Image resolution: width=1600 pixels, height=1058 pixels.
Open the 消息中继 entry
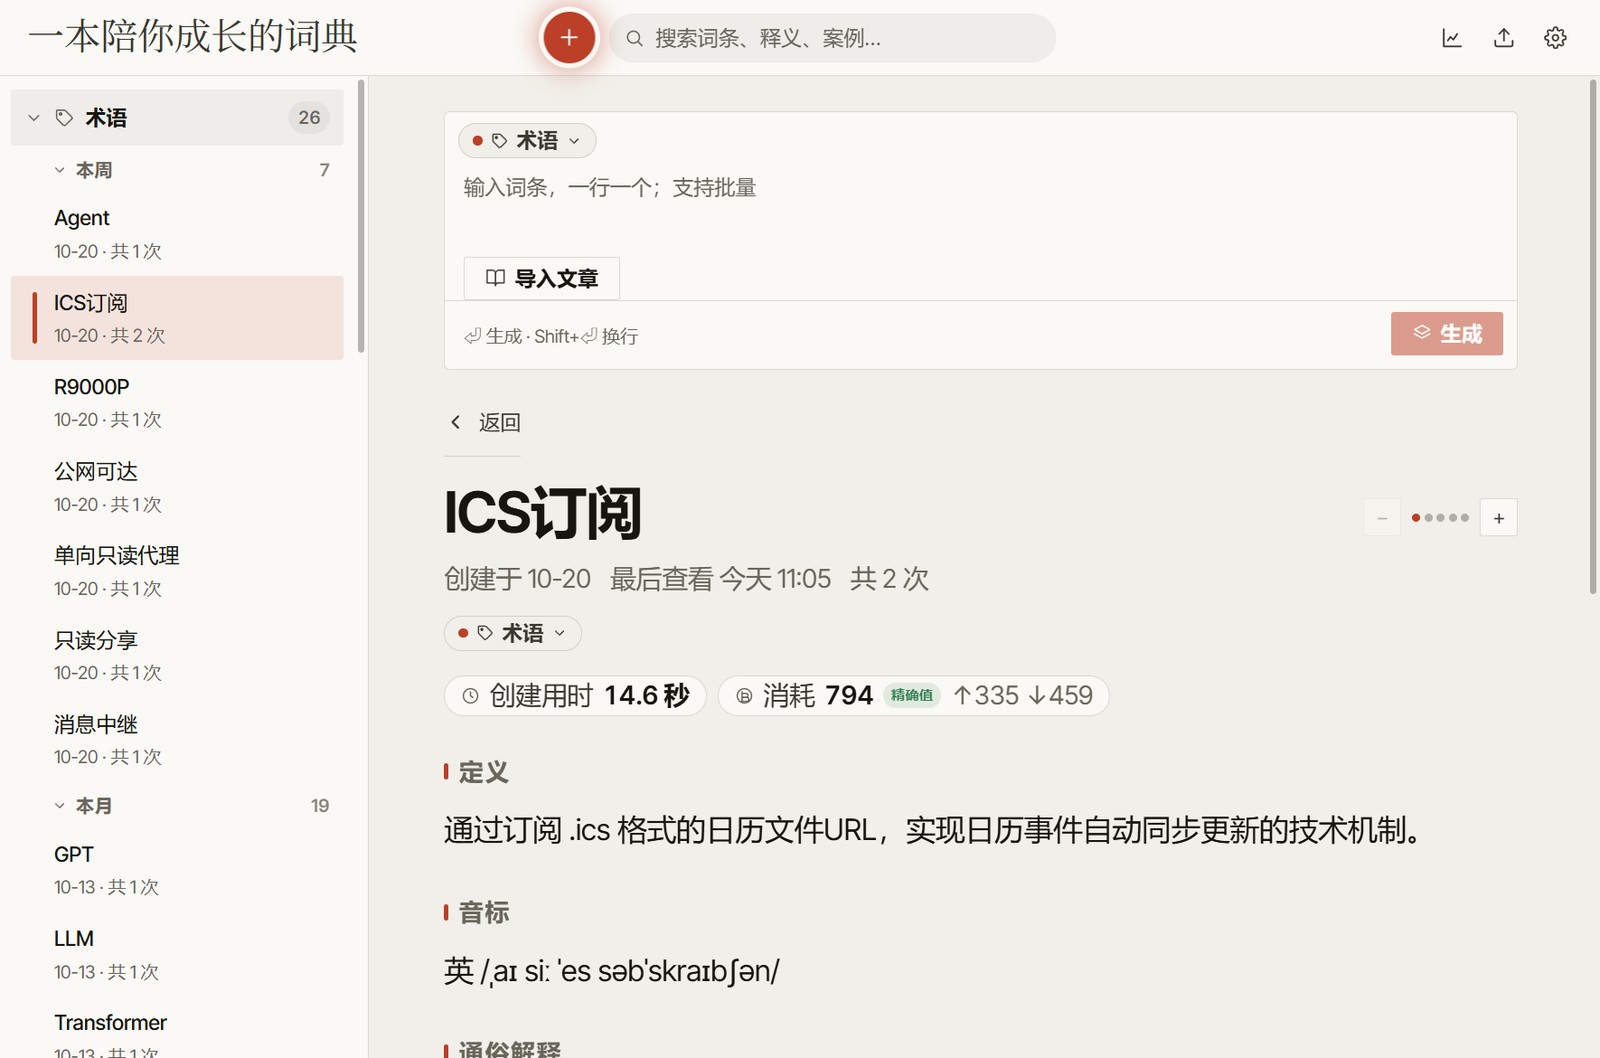click(x=177, y=740)
